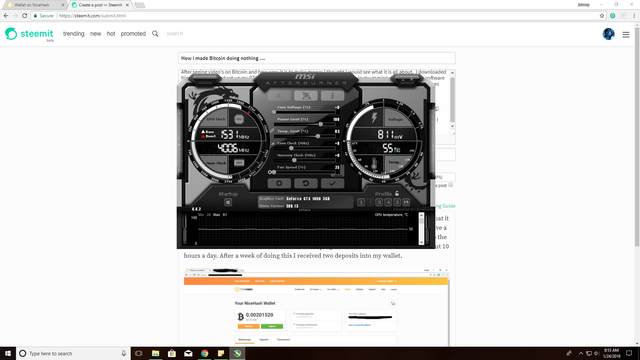This screenshot has width=640, height=360.
Task: Click the green Chrome extension icon
Action: (x=613, y=16)
